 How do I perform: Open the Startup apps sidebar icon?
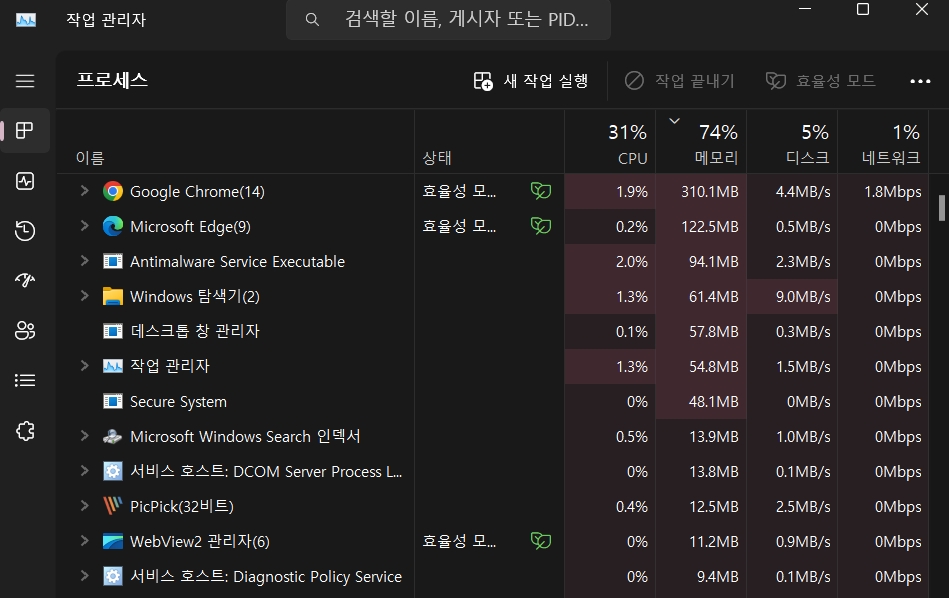click(x=25, y=280)
